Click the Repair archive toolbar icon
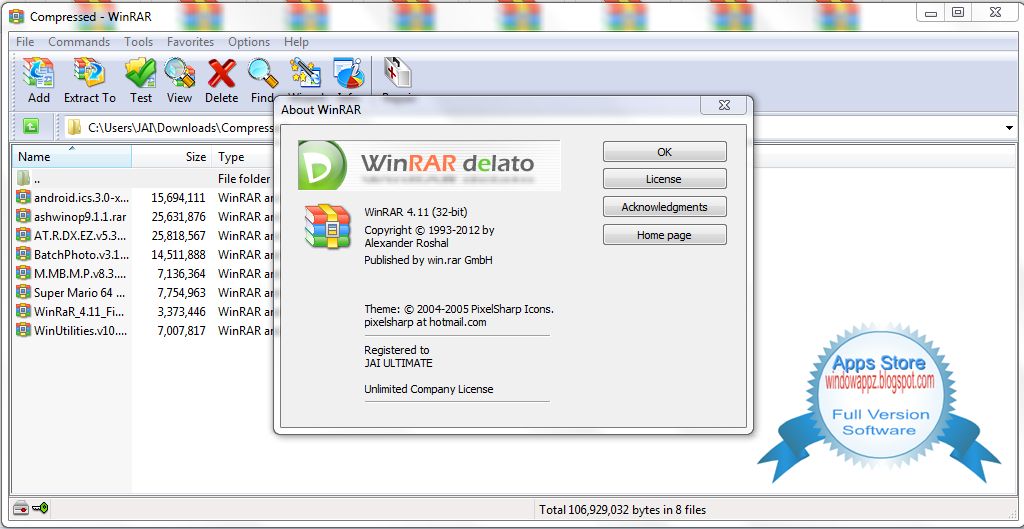Image resolution: width=1024 pixels, height=529 pixels. [398, 72]
